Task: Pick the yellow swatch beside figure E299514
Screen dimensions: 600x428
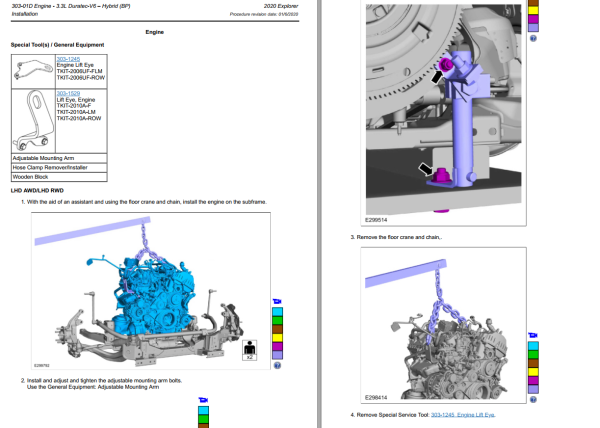Action: click(x=533, y=11)
